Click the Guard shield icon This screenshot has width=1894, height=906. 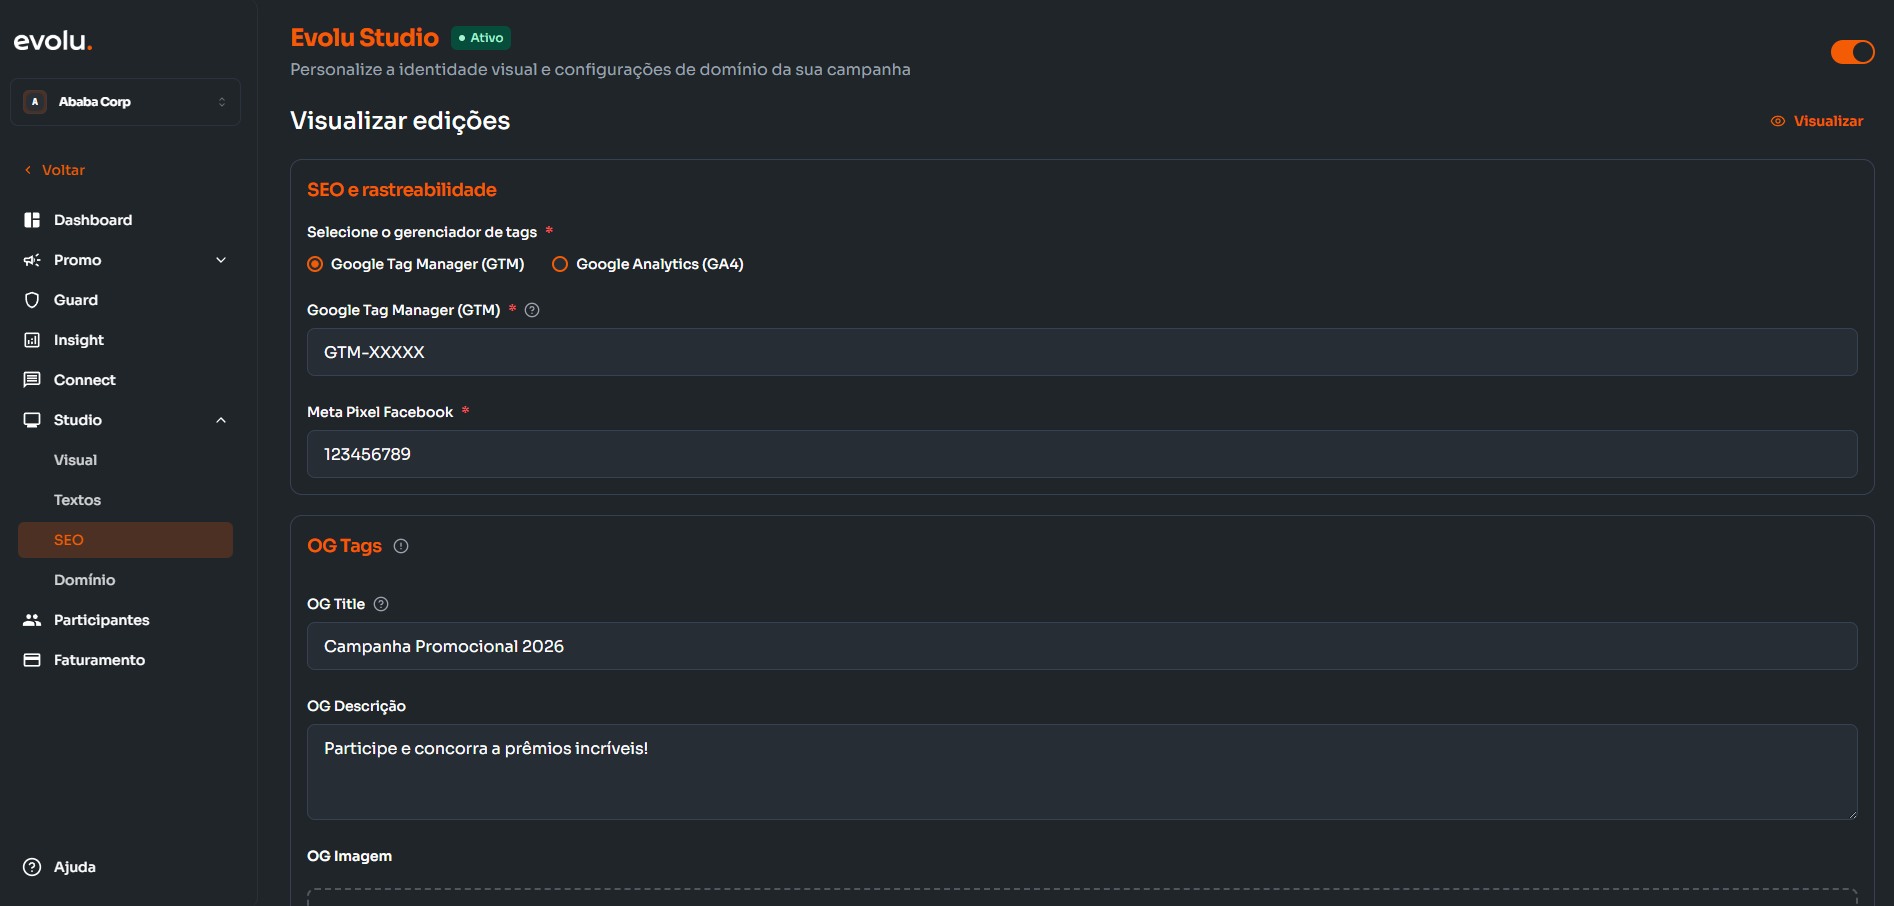[x=32, y=300]
